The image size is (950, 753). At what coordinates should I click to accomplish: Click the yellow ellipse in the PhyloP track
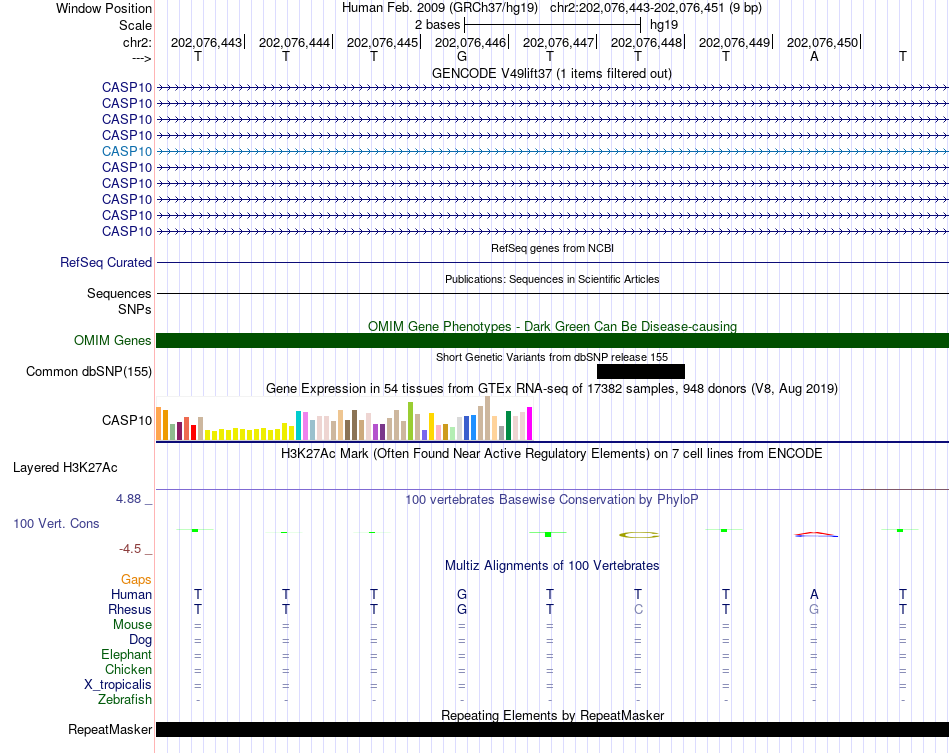(639, 535)
